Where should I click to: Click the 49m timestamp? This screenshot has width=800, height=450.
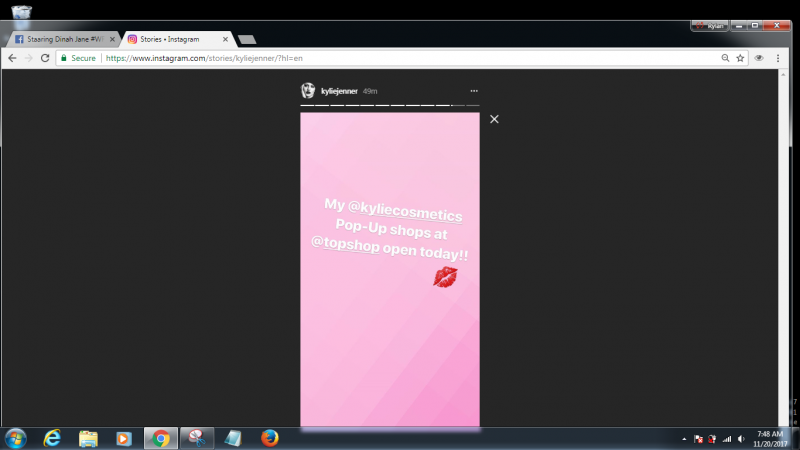click(x=370, y=91)
